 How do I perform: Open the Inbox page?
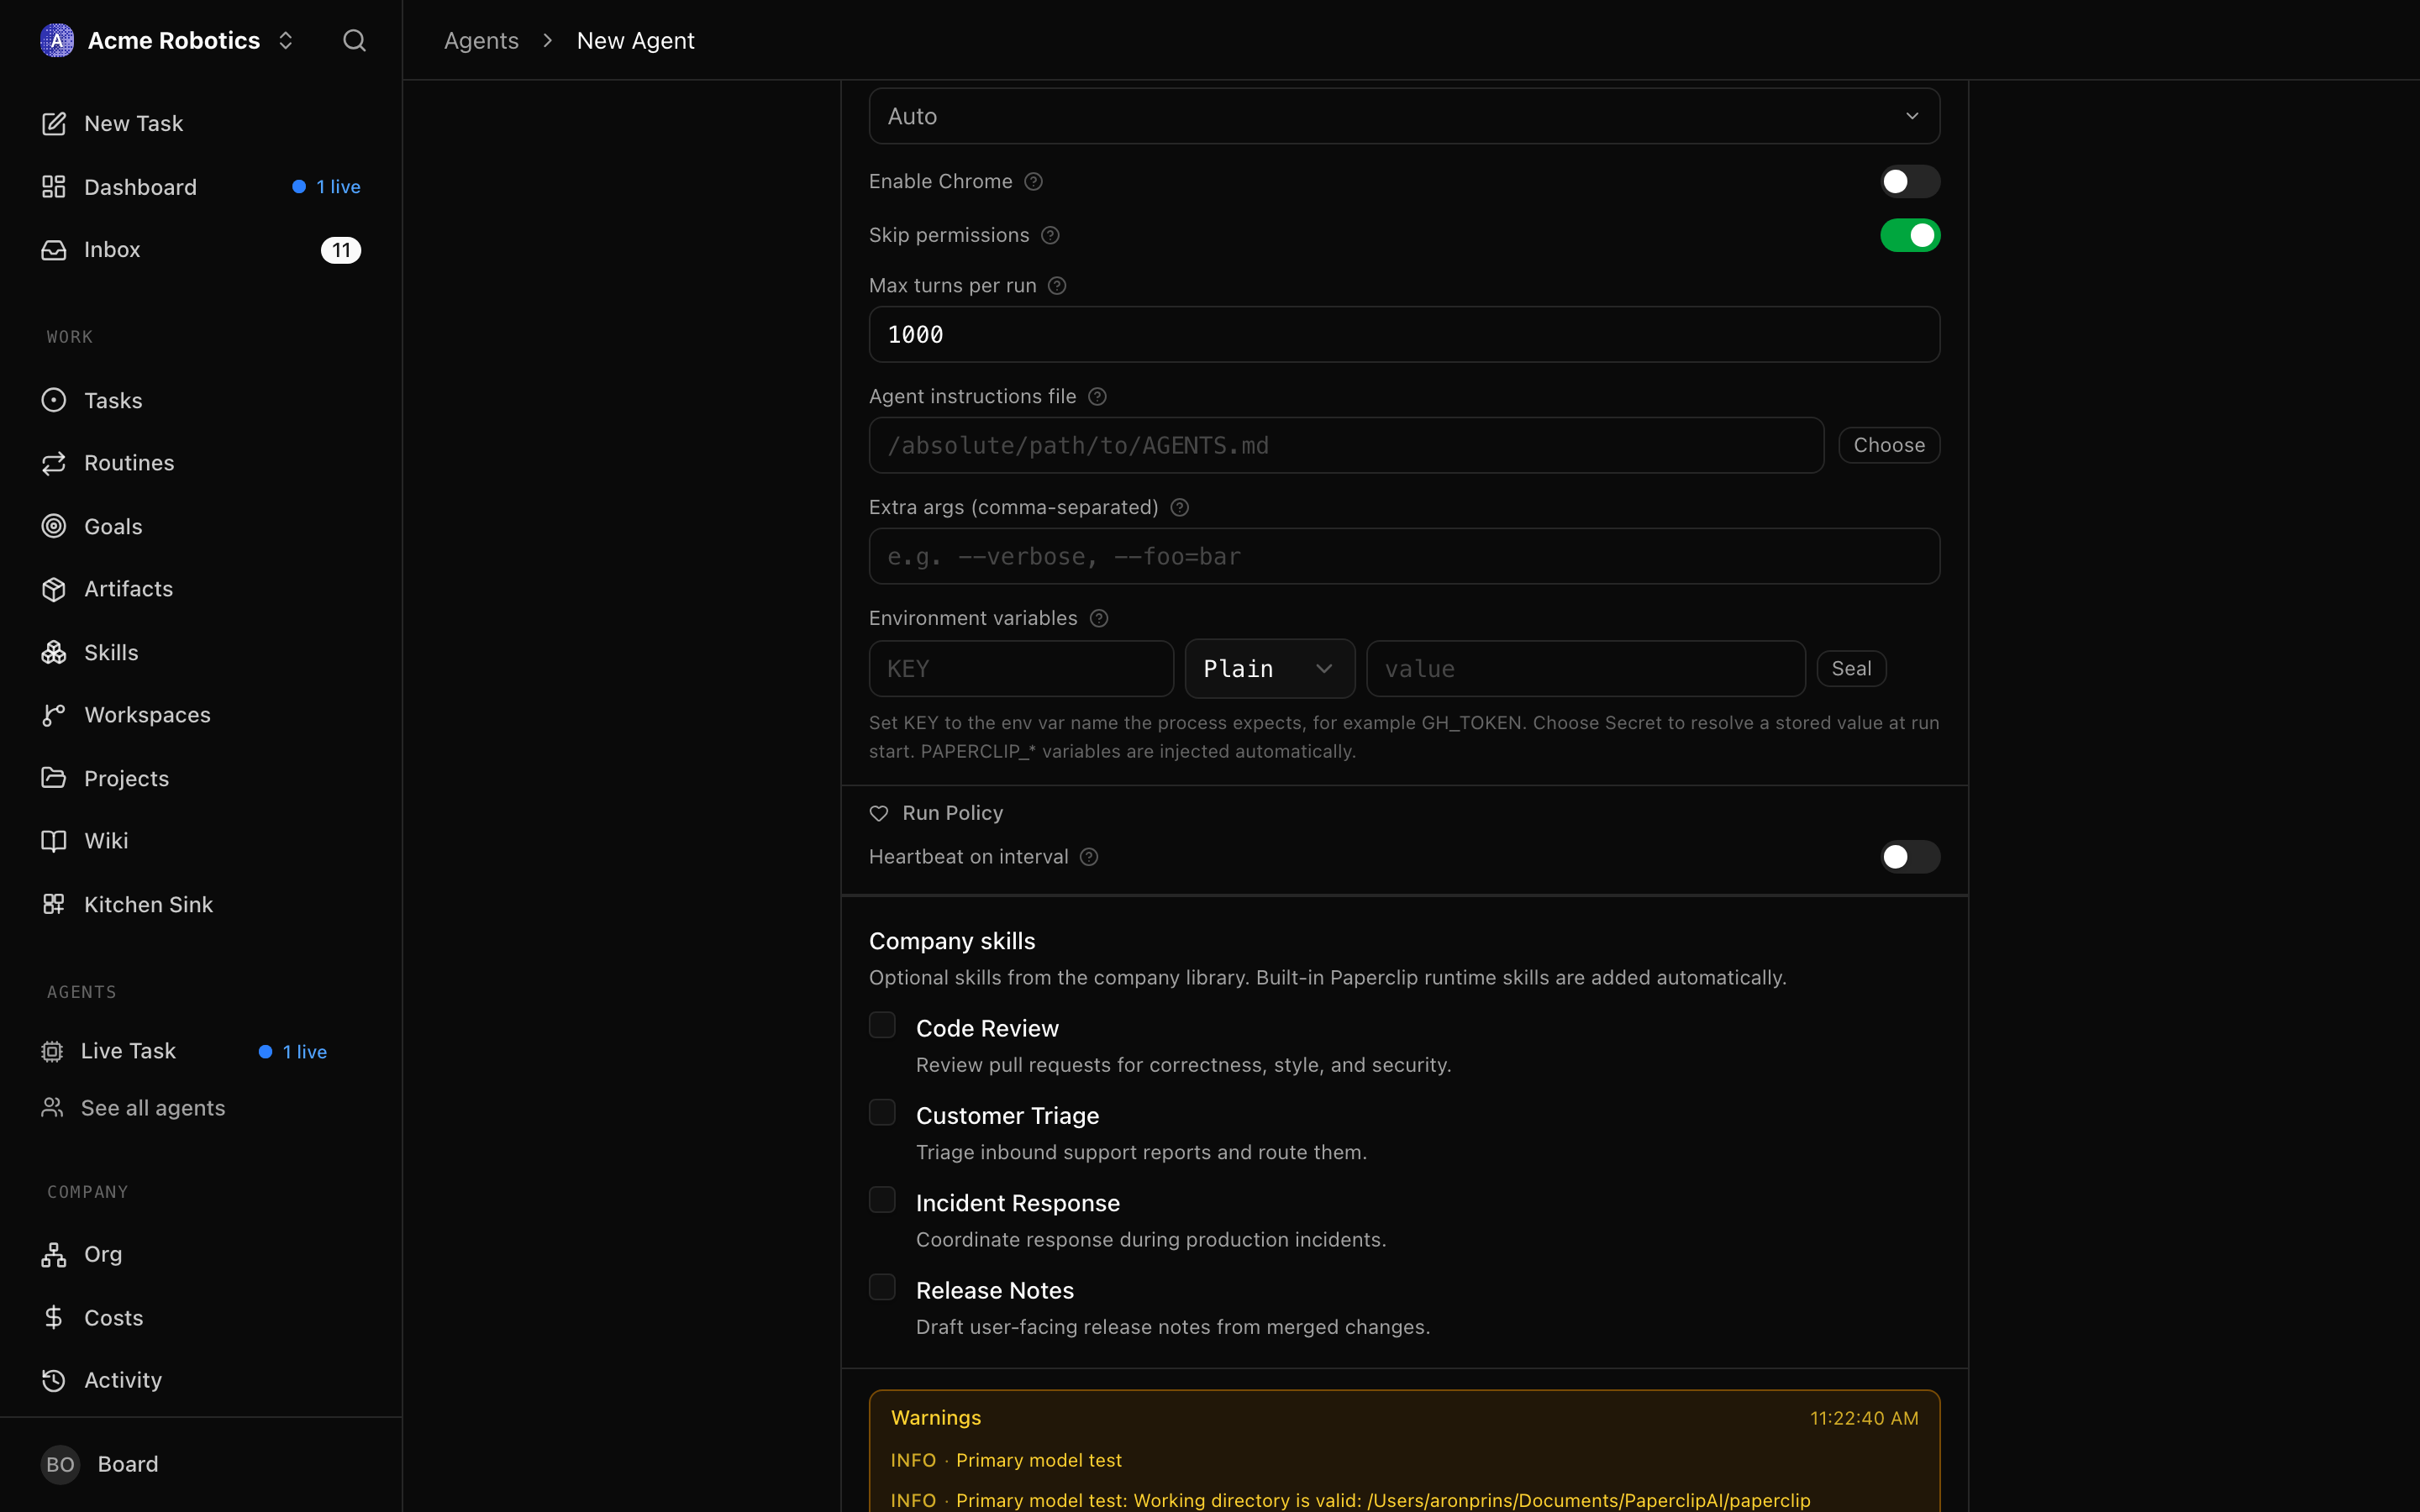coord(201,250)
